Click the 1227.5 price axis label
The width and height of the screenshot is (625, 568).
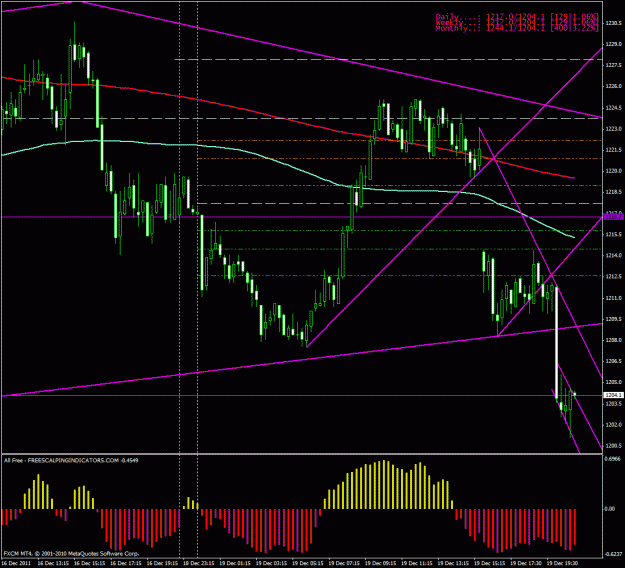point(613,65)
